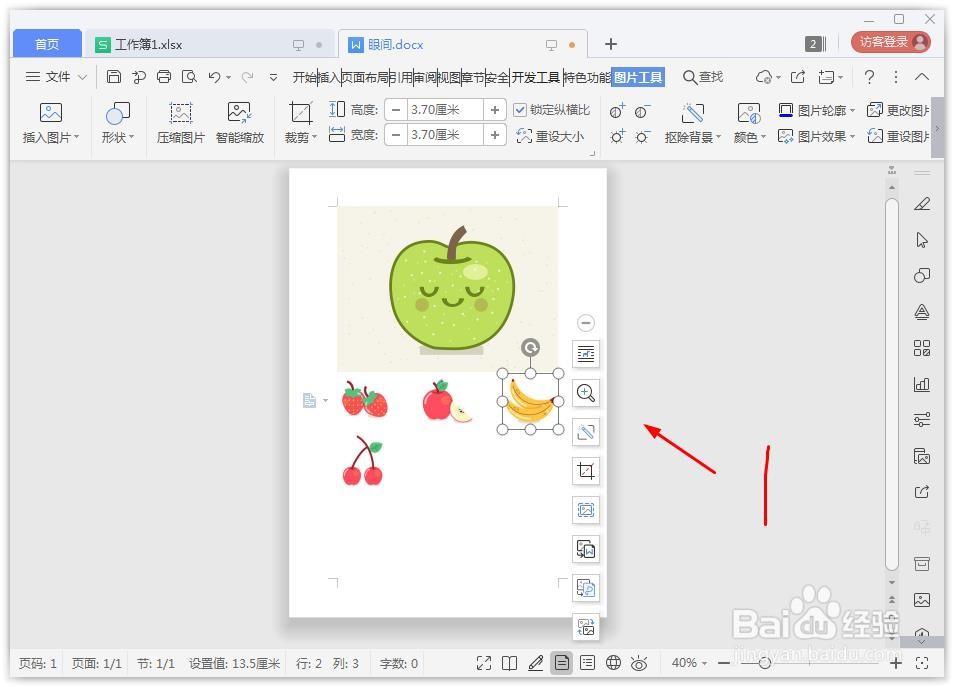Viewport: 954px width, 687px height.
Task: Open the 图片工具 ribbon tab
Action: (x=638, y=76)
